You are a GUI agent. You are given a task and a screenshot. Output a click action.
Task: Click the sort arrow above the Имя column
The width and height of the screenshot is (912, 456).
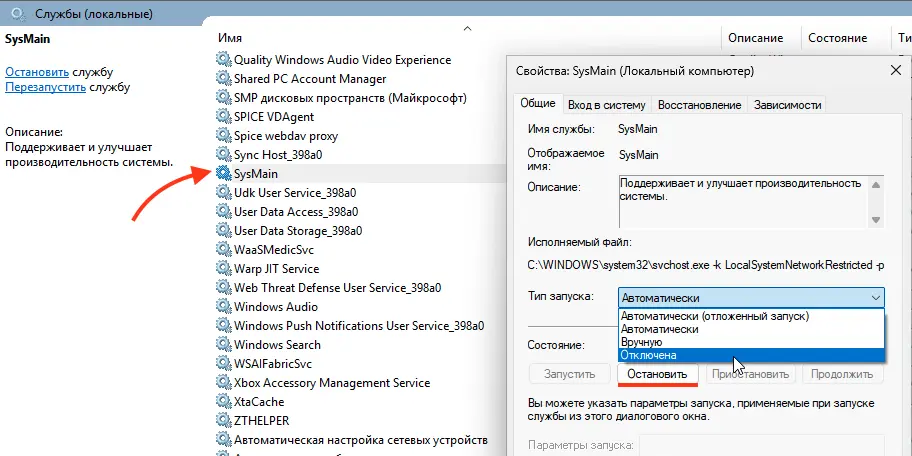point(466,28)
